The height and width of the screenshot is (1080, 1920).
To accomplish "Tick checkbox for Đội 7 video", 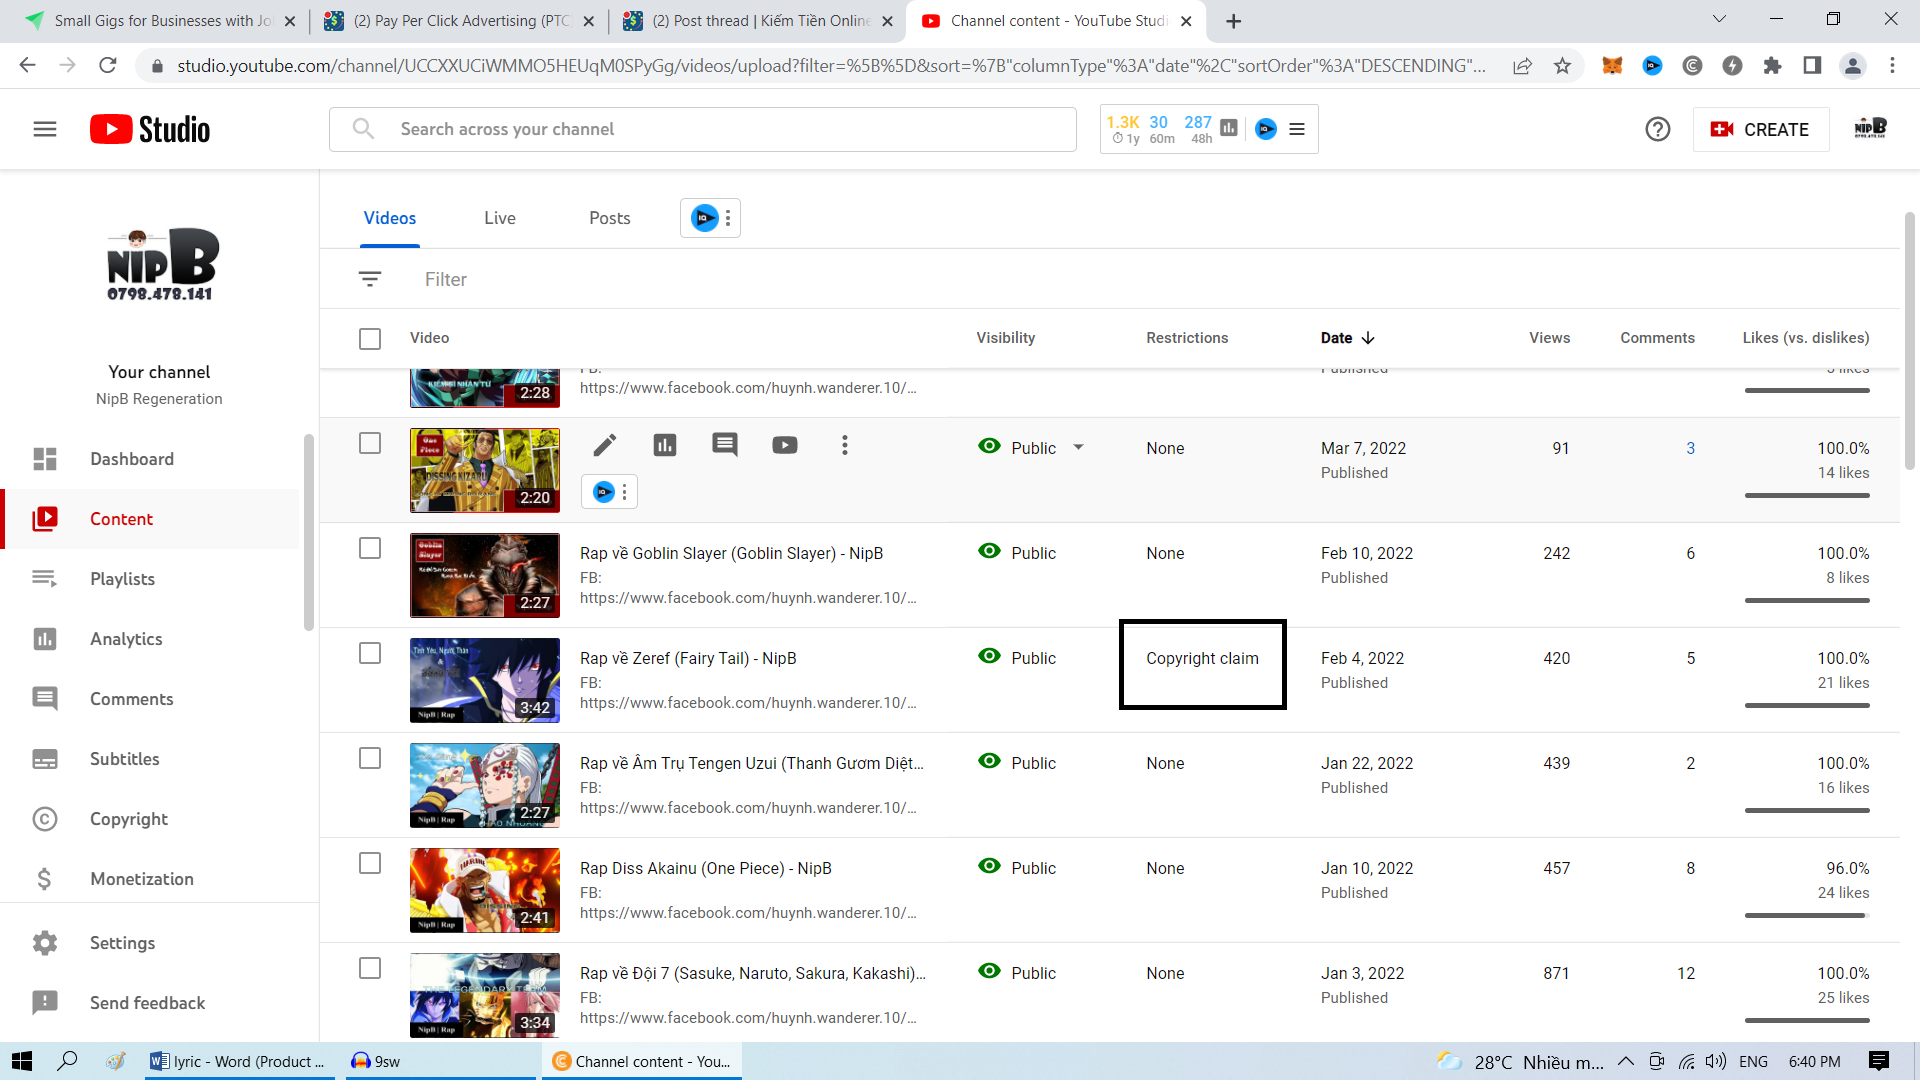I will [x=370, y=968].
